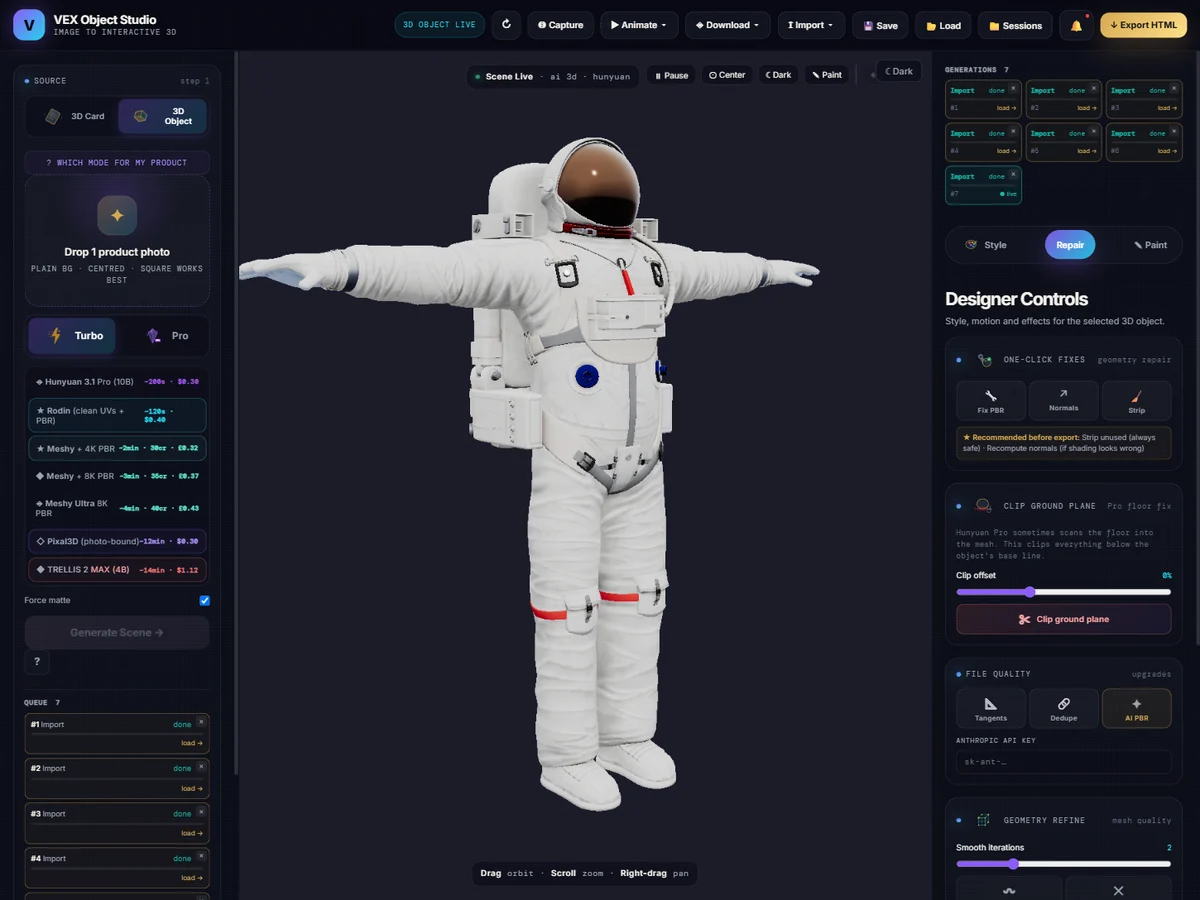The width and height of the screenshot is (1200, 900).
Task: Click the Anthropic API key field
Action: coord(1064,762)
